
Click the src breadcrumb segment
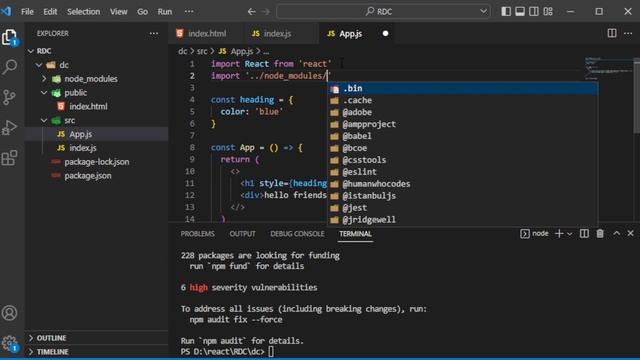click(202, 51)
